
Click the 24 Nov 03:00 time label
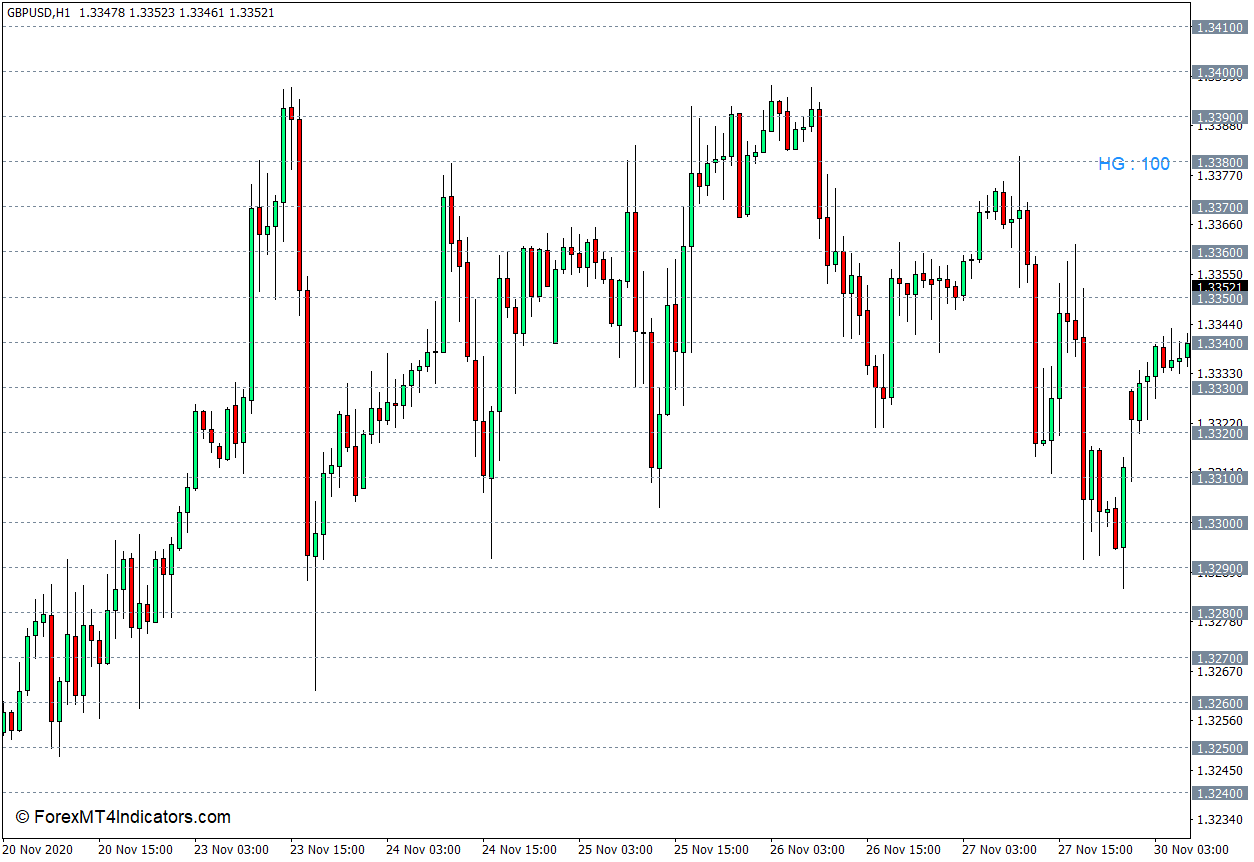point(423,849)
